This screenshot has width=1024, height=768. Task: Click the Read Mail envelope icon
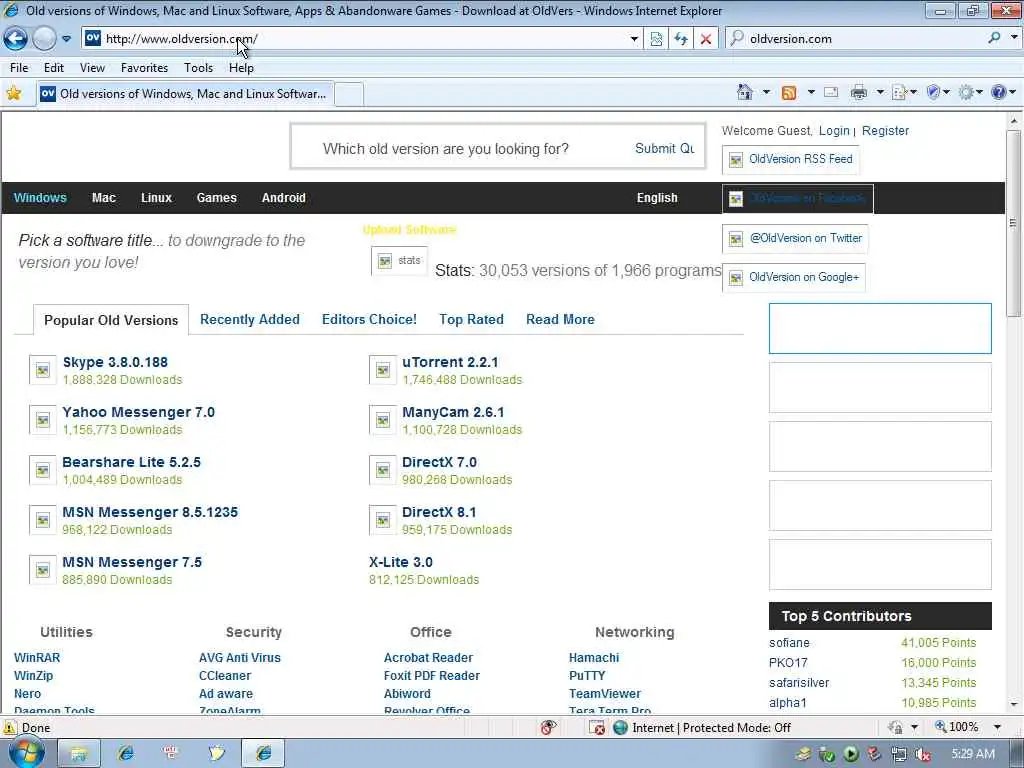831,93
